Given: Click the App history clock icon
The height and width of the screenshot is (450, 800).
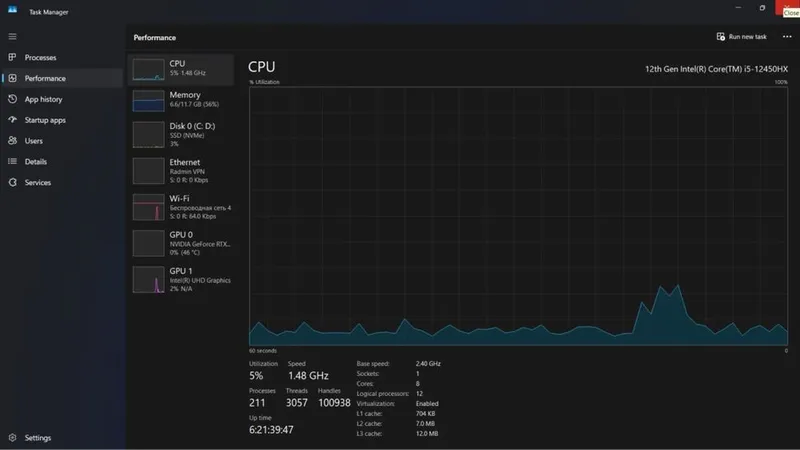Looking at the screenshot, I should pos(12,99).
